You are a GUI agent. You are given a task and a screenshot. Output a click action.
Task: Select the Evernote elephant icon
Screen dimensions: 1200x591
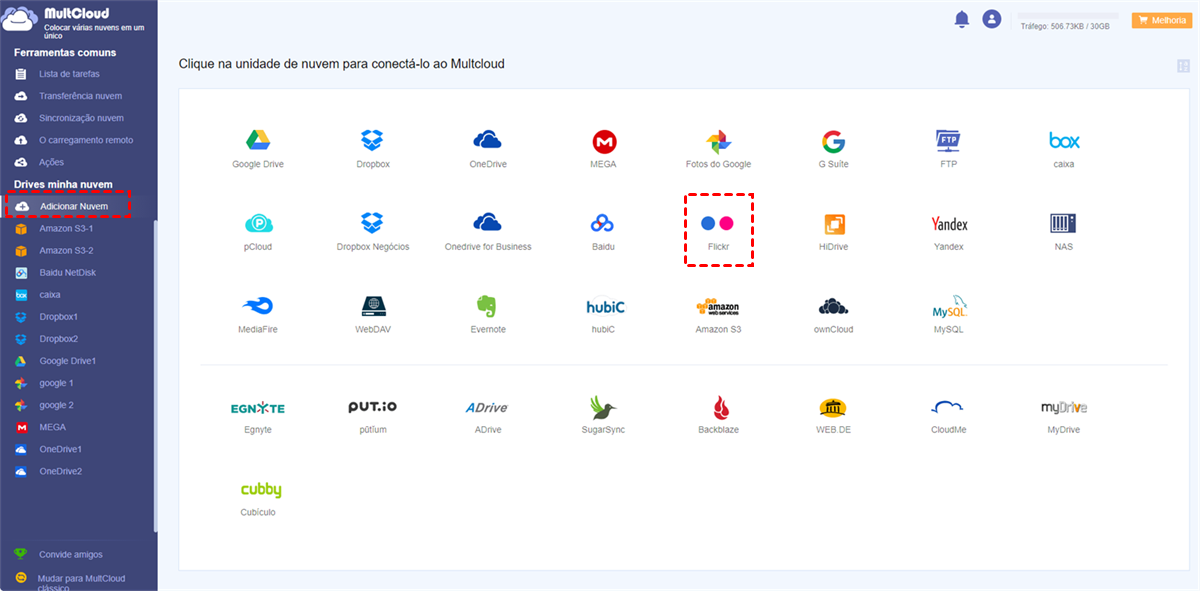click(488, 306)
